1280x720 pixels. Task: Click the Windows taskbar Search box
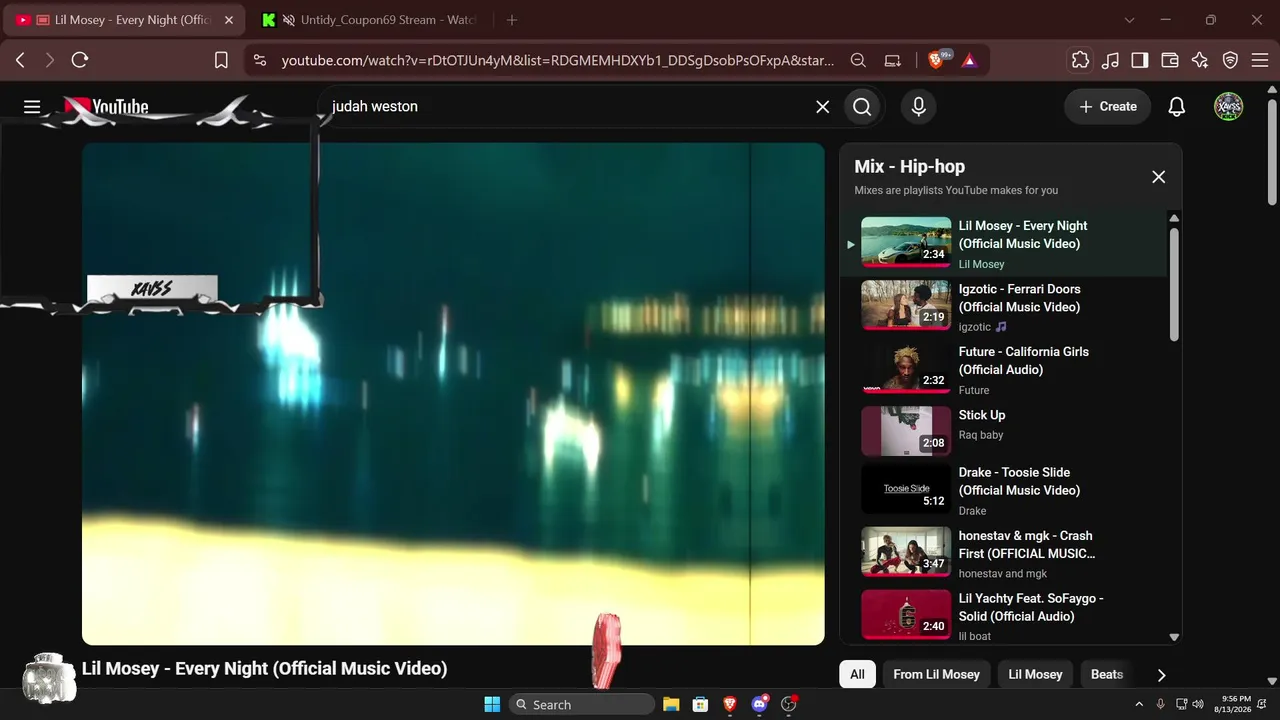click(x=582, y=704)
